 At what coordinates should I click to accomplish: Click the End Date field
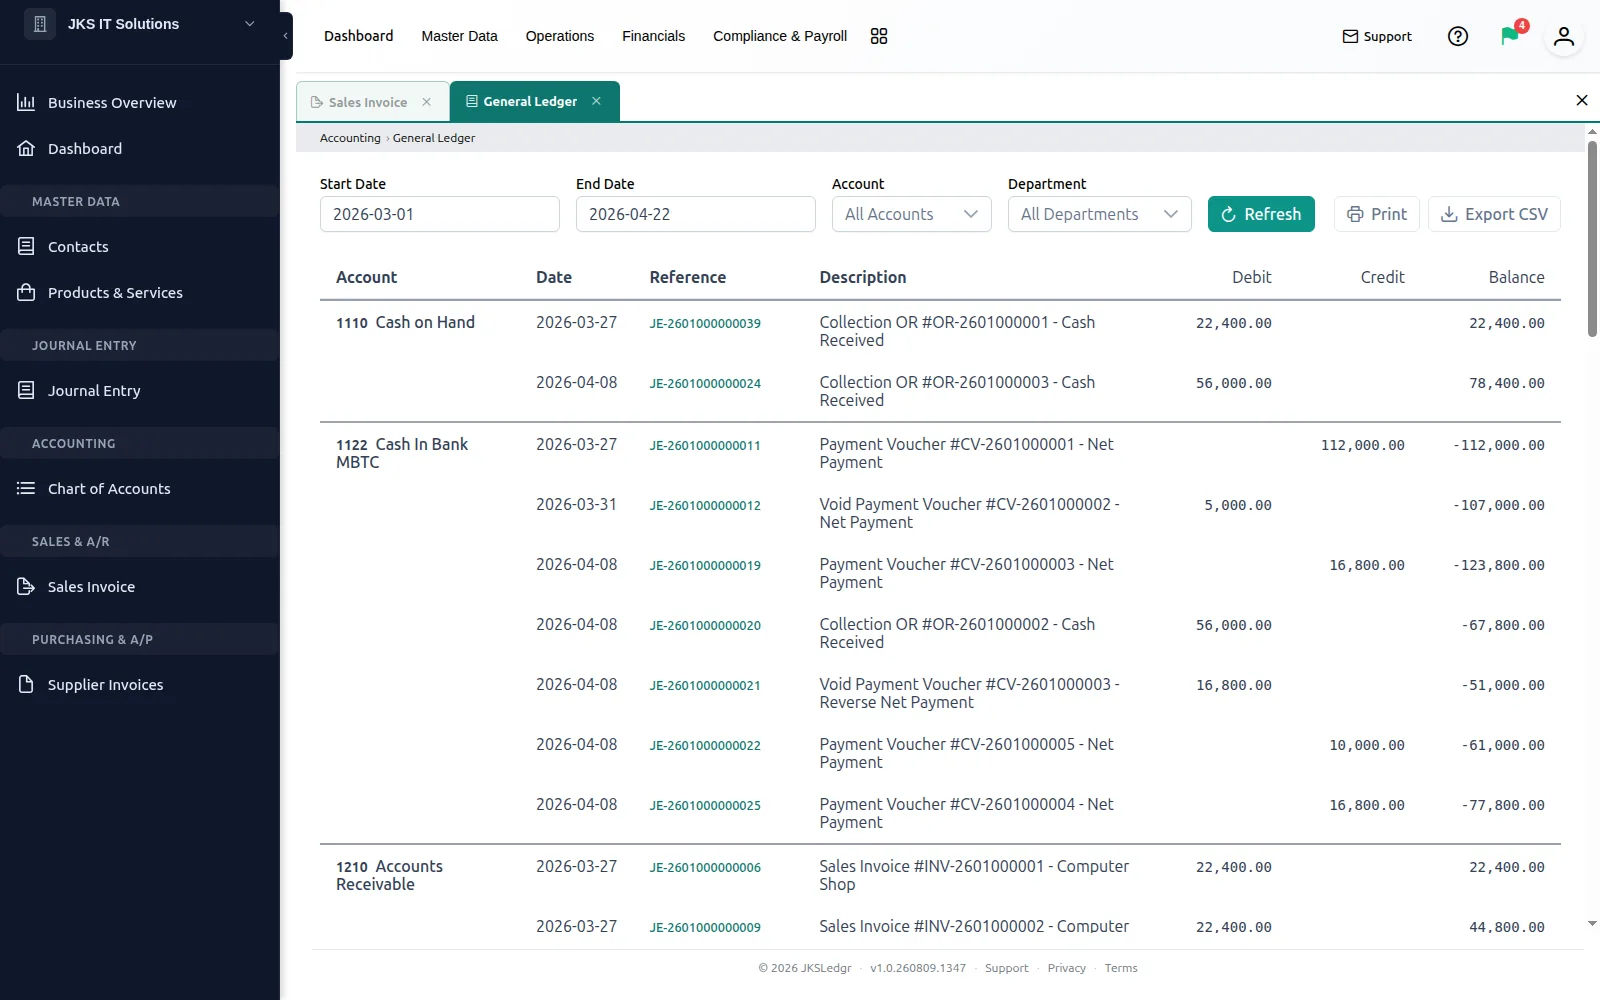[696, 214]
